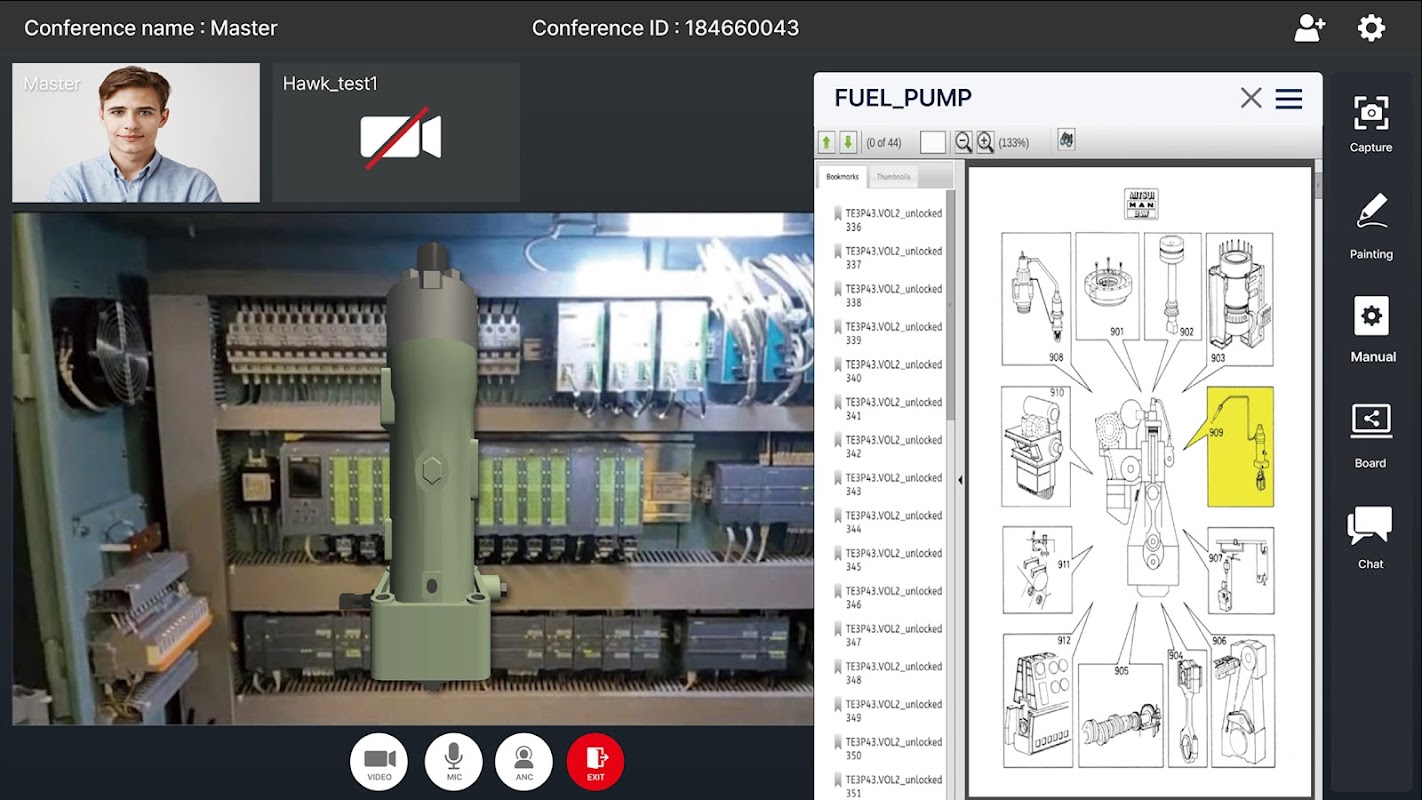Open the FUEL_PUMP hamburger menu
This screenshot has height=800, width=1422.
tap(1289, 98)
